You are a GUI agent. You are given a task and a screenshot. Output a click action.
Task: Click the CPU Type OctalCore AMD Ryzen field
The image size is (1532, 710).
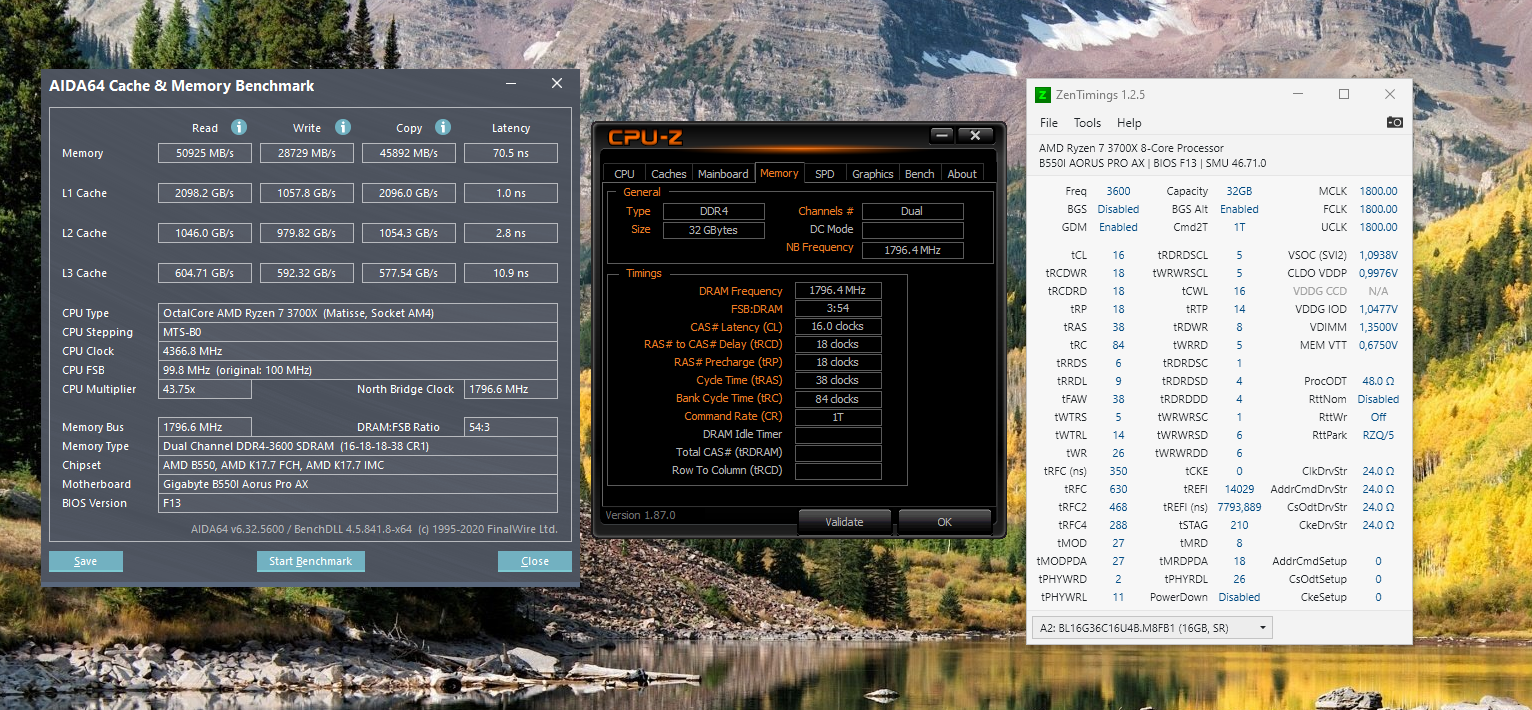tap(358, 313)
